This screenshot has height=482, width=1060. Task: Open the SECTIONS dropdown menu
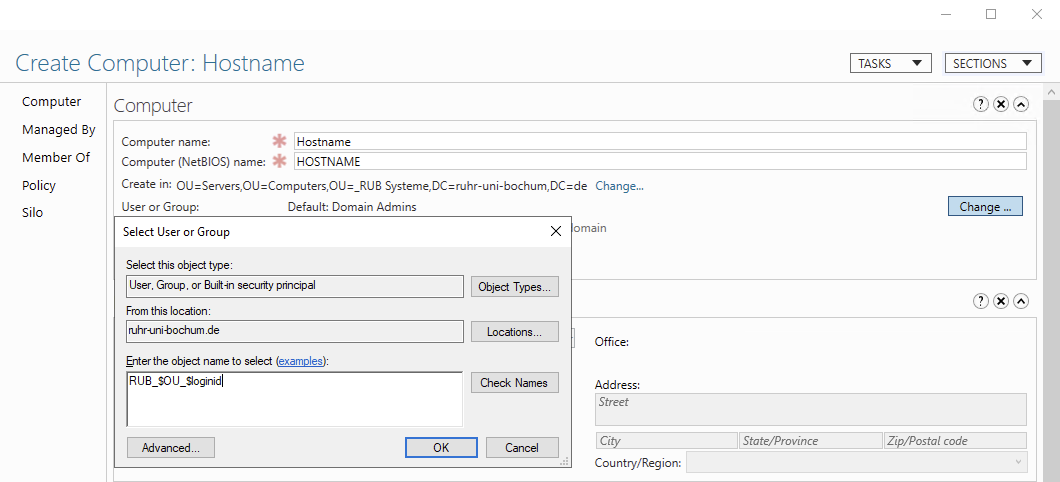pos(992,64)
